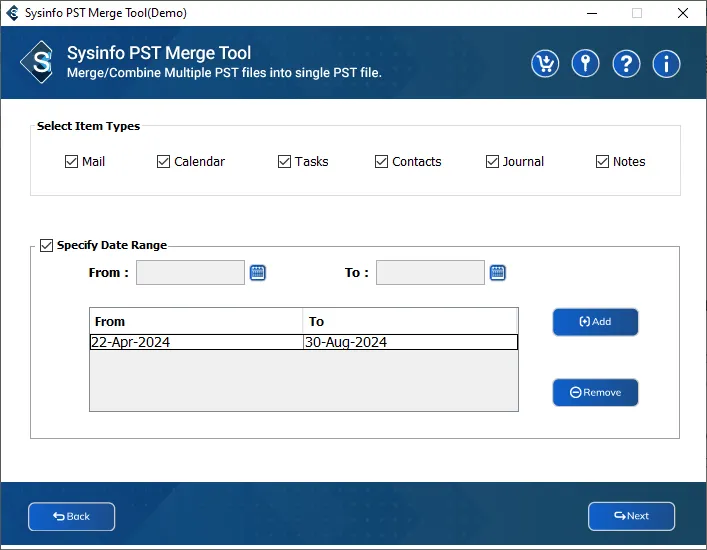Toggle the Journal checkbox

[x=492, y=162]
